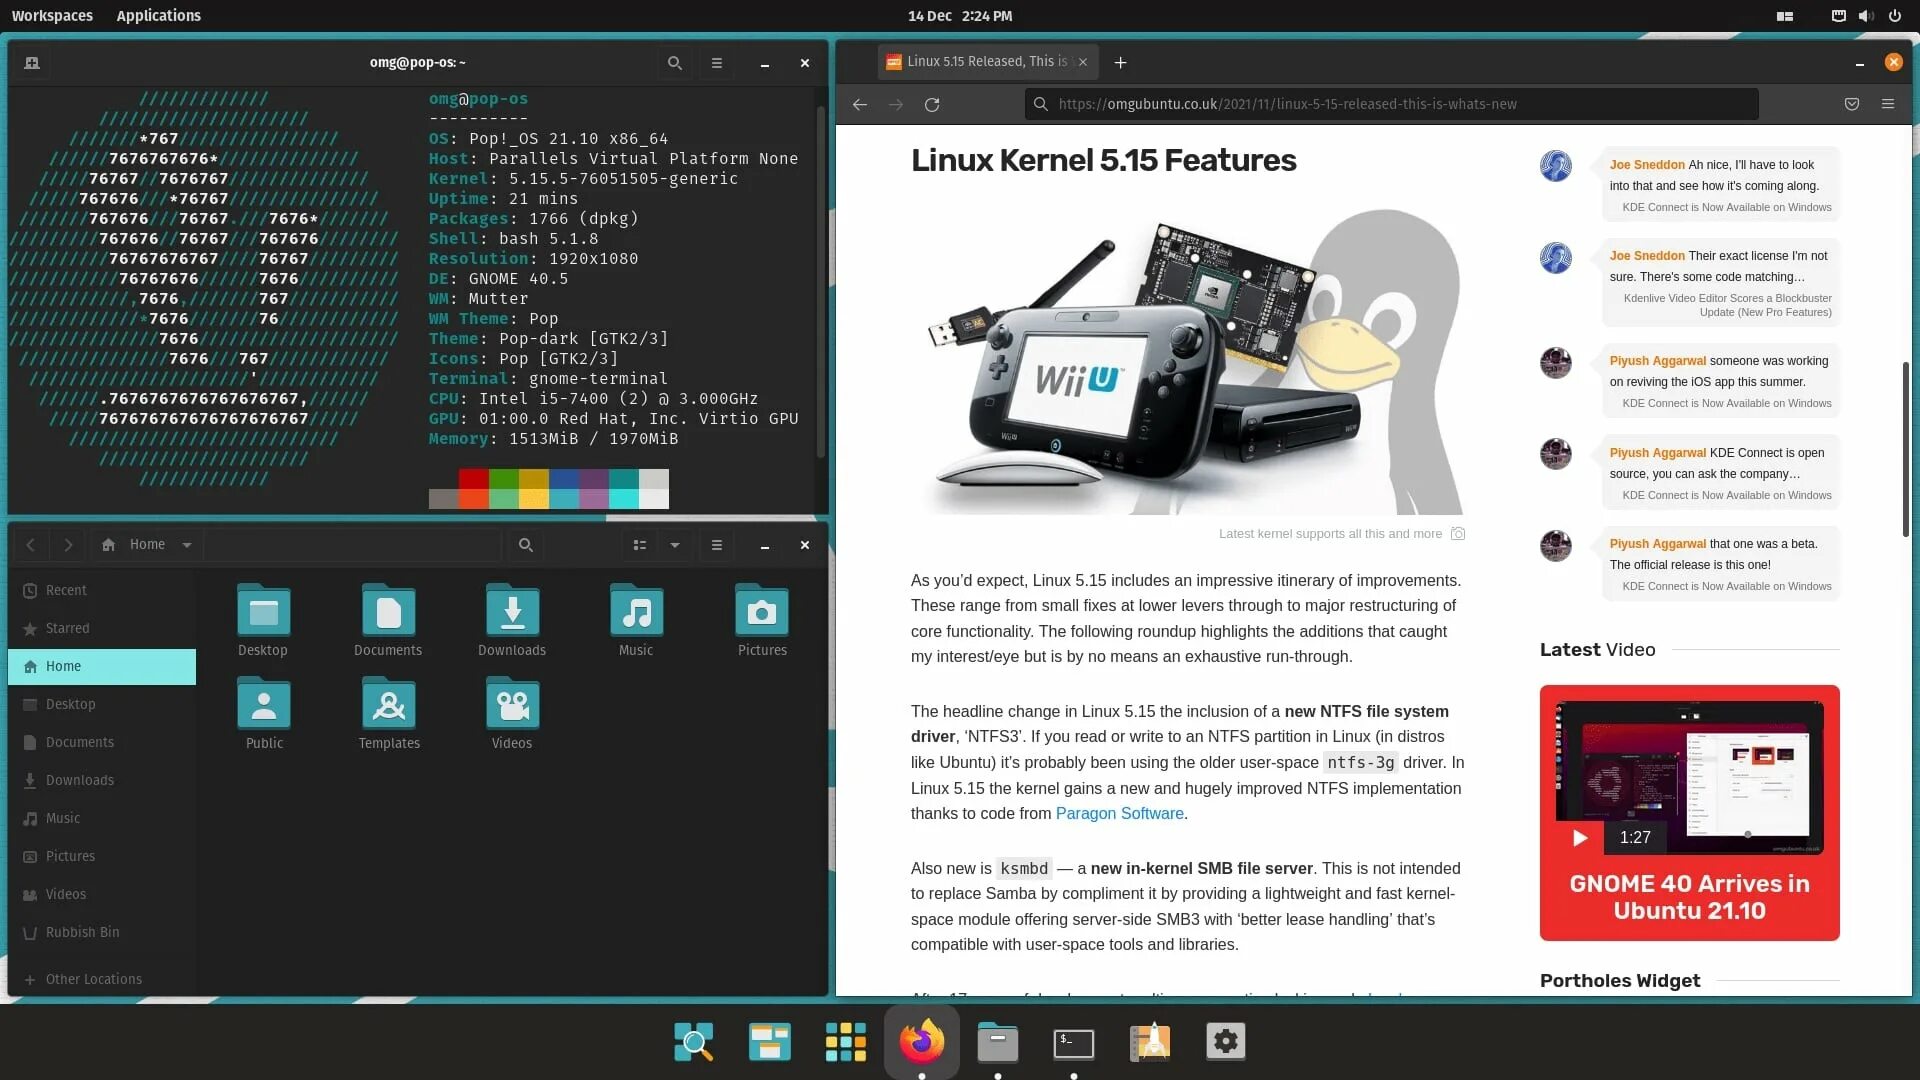Click the terminal search icon
Screen dimensions: 1920x1080
(x=674, y=63)
